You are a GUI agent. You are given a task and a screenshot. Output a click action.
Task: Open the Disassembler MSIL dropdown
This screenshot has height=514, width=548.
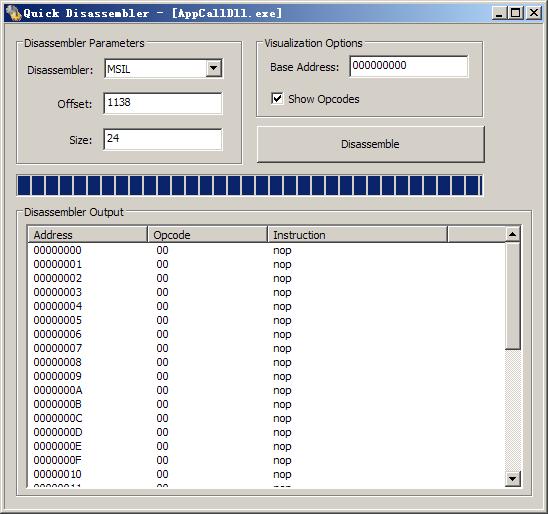pyautogui.click(x=214, y=68)
